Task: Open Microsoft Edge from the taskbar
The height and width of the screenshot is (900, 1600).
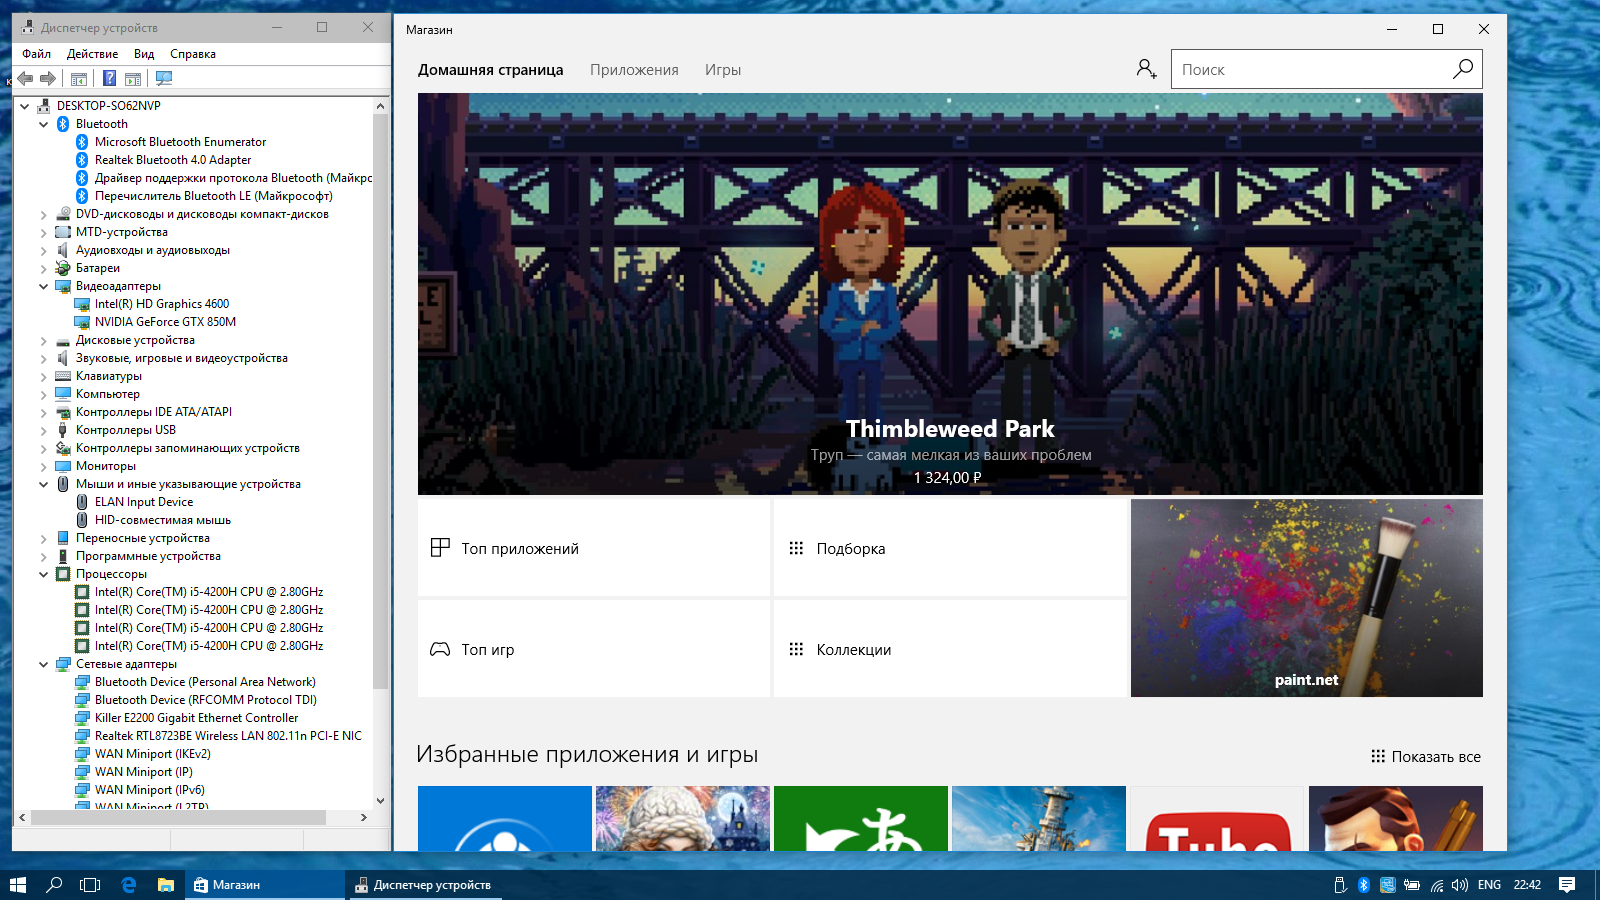Action: (128, 884)
